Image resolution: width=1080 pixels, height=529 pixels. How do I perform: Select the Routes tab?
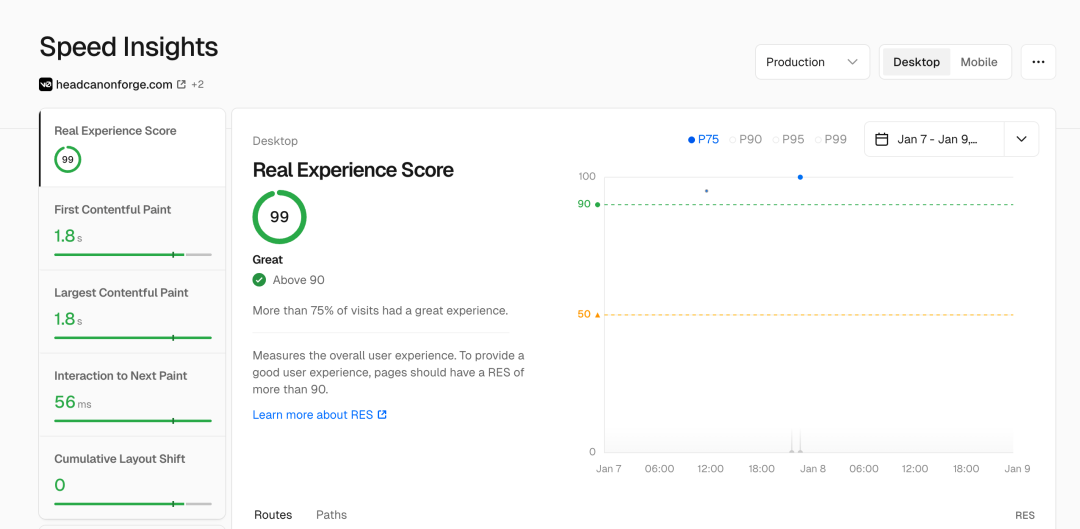point(273,515)
